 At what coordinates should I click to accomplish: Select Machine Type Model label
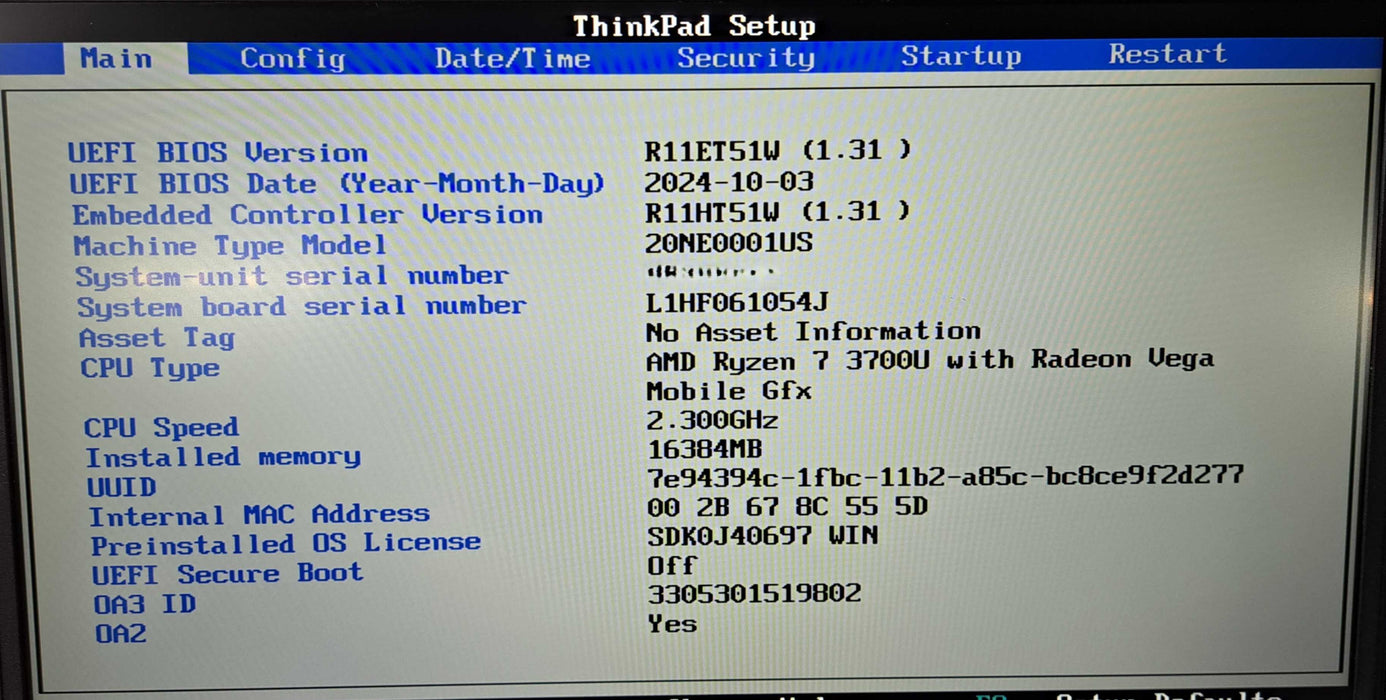click(x=230, y=246)
